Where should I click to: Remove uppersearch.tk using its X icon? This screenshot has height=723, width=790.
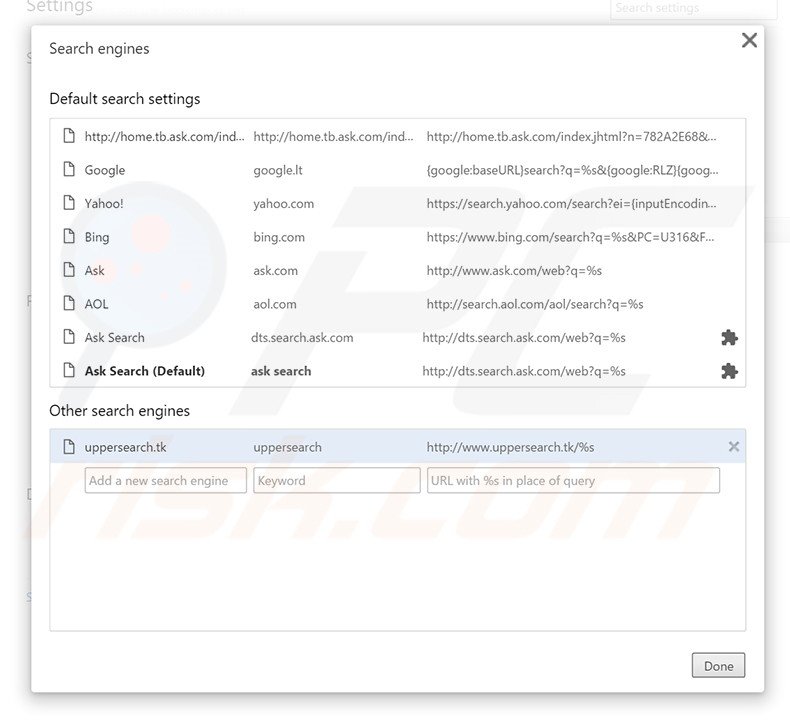(734, 446)
